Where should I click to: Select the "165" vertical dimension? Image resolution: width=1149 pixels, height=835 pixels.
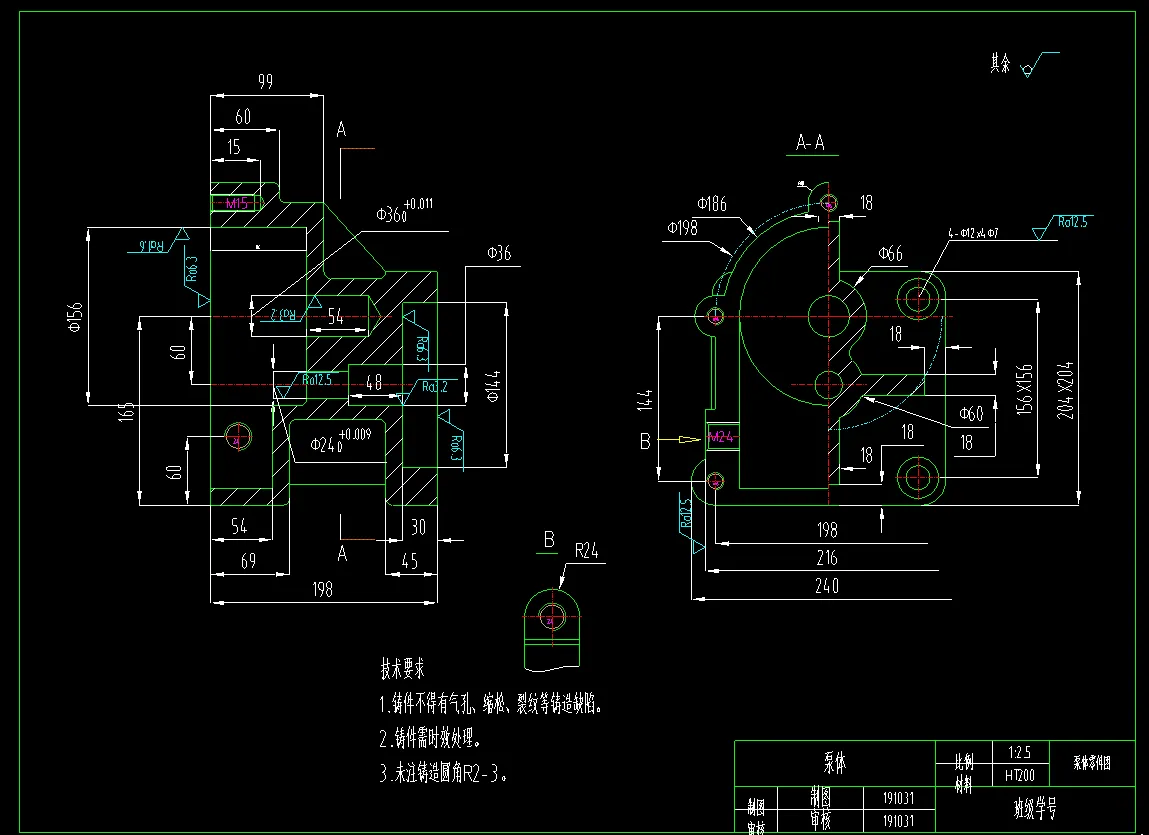tap(128, 411)
